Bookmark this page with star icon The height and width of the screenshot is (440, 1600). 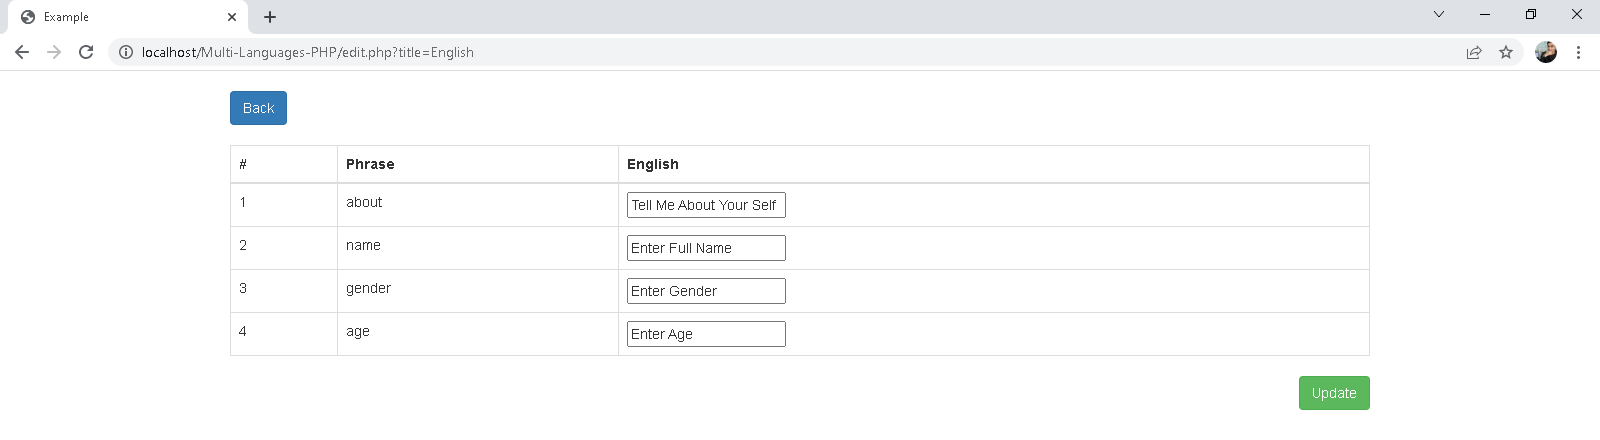1506,52
